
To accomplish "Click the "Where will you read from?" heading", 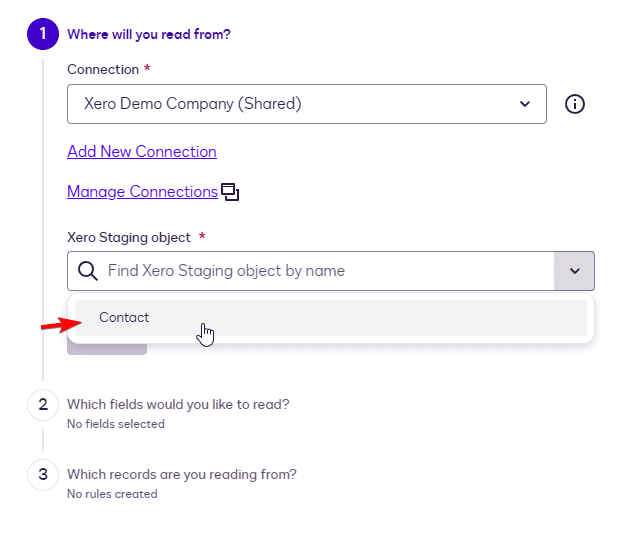I will pos(149,34).
